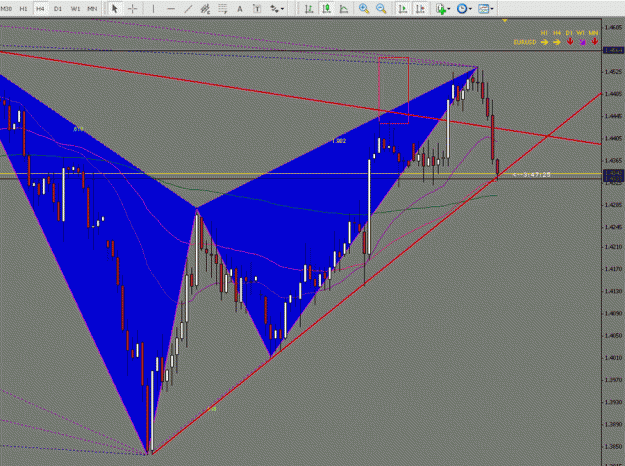Add a text object with A tool
The image size is (625, 466).
[240, 8]
